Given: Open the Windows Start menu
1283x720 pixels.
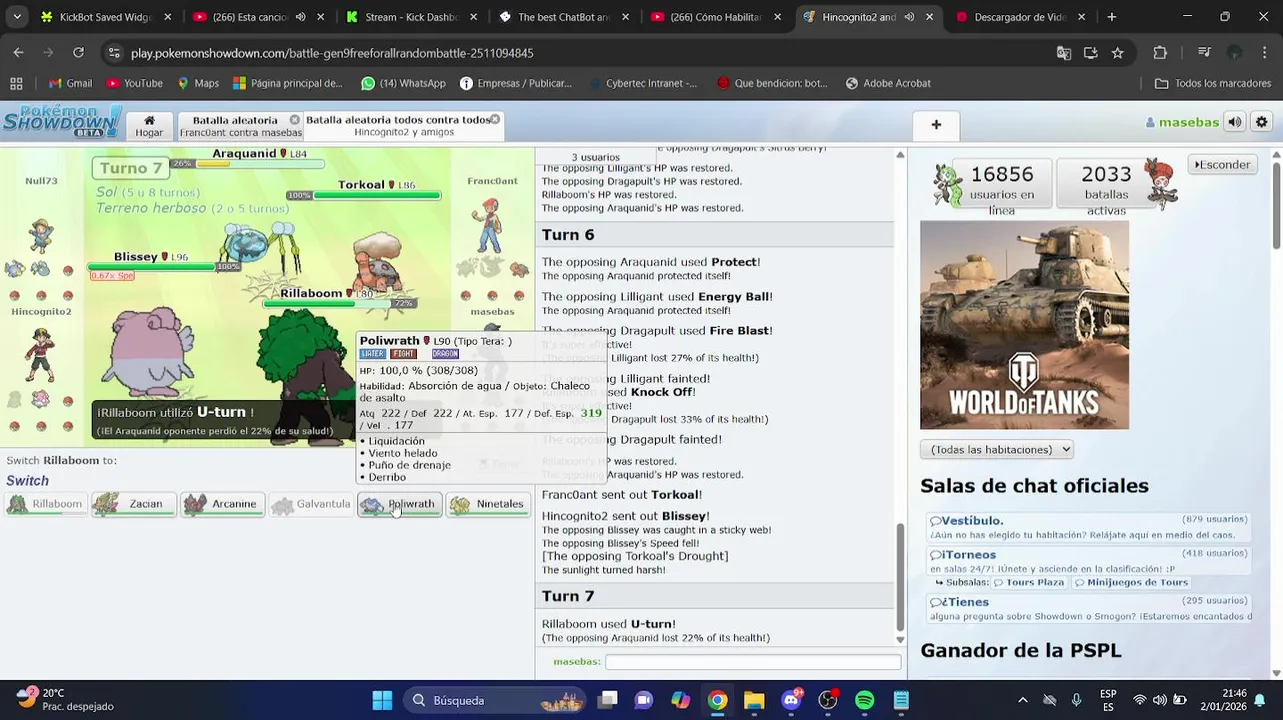Looking at the screenshot, I should 382,700.
